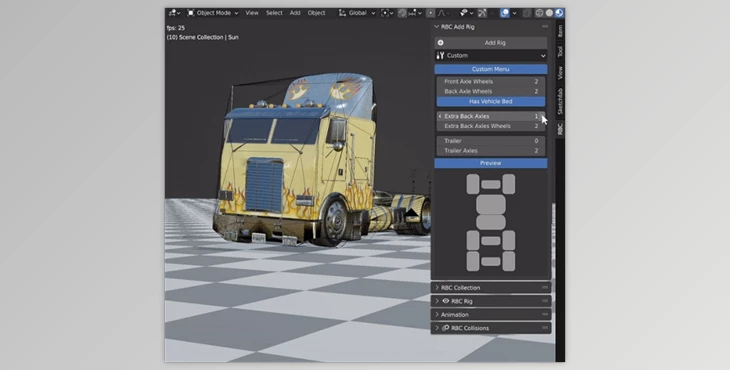The width and height of the screenshot is (730, 370).
Task: Click the RBC Collisions panel drag grip
Action: click(x=545, y=328)
